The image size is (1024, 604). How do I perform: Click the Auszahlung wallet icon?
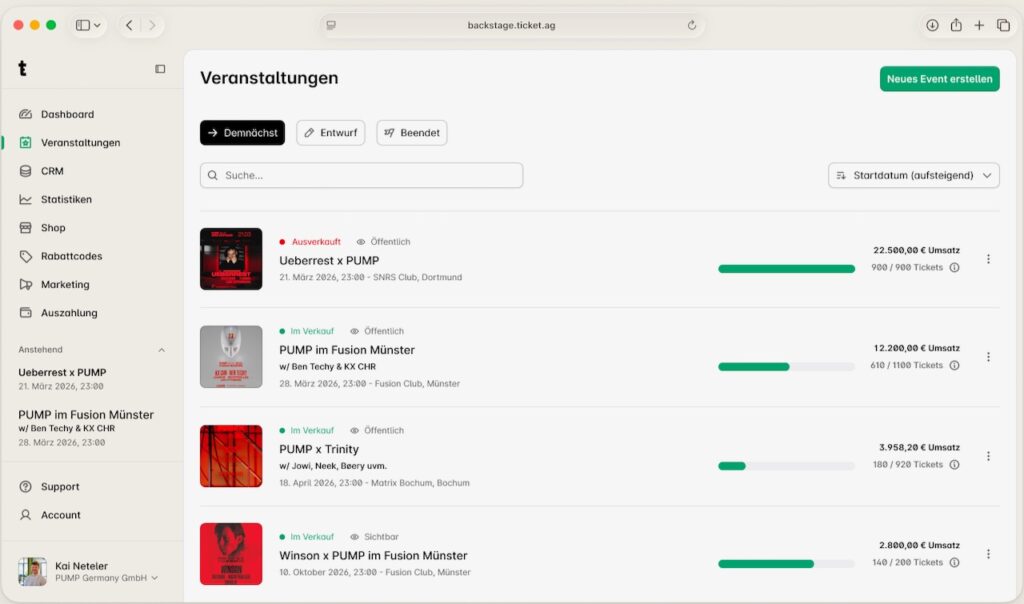26,313
